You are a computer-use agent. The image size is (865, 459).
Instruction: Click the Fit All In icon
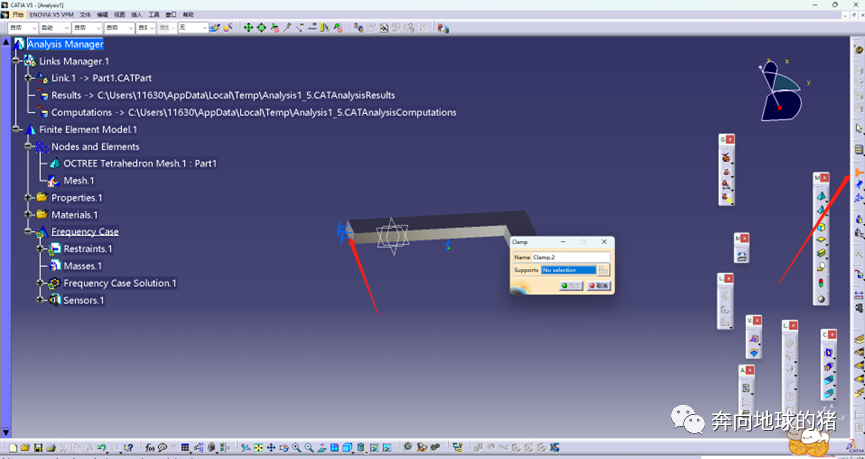click(x=258, y=447)
